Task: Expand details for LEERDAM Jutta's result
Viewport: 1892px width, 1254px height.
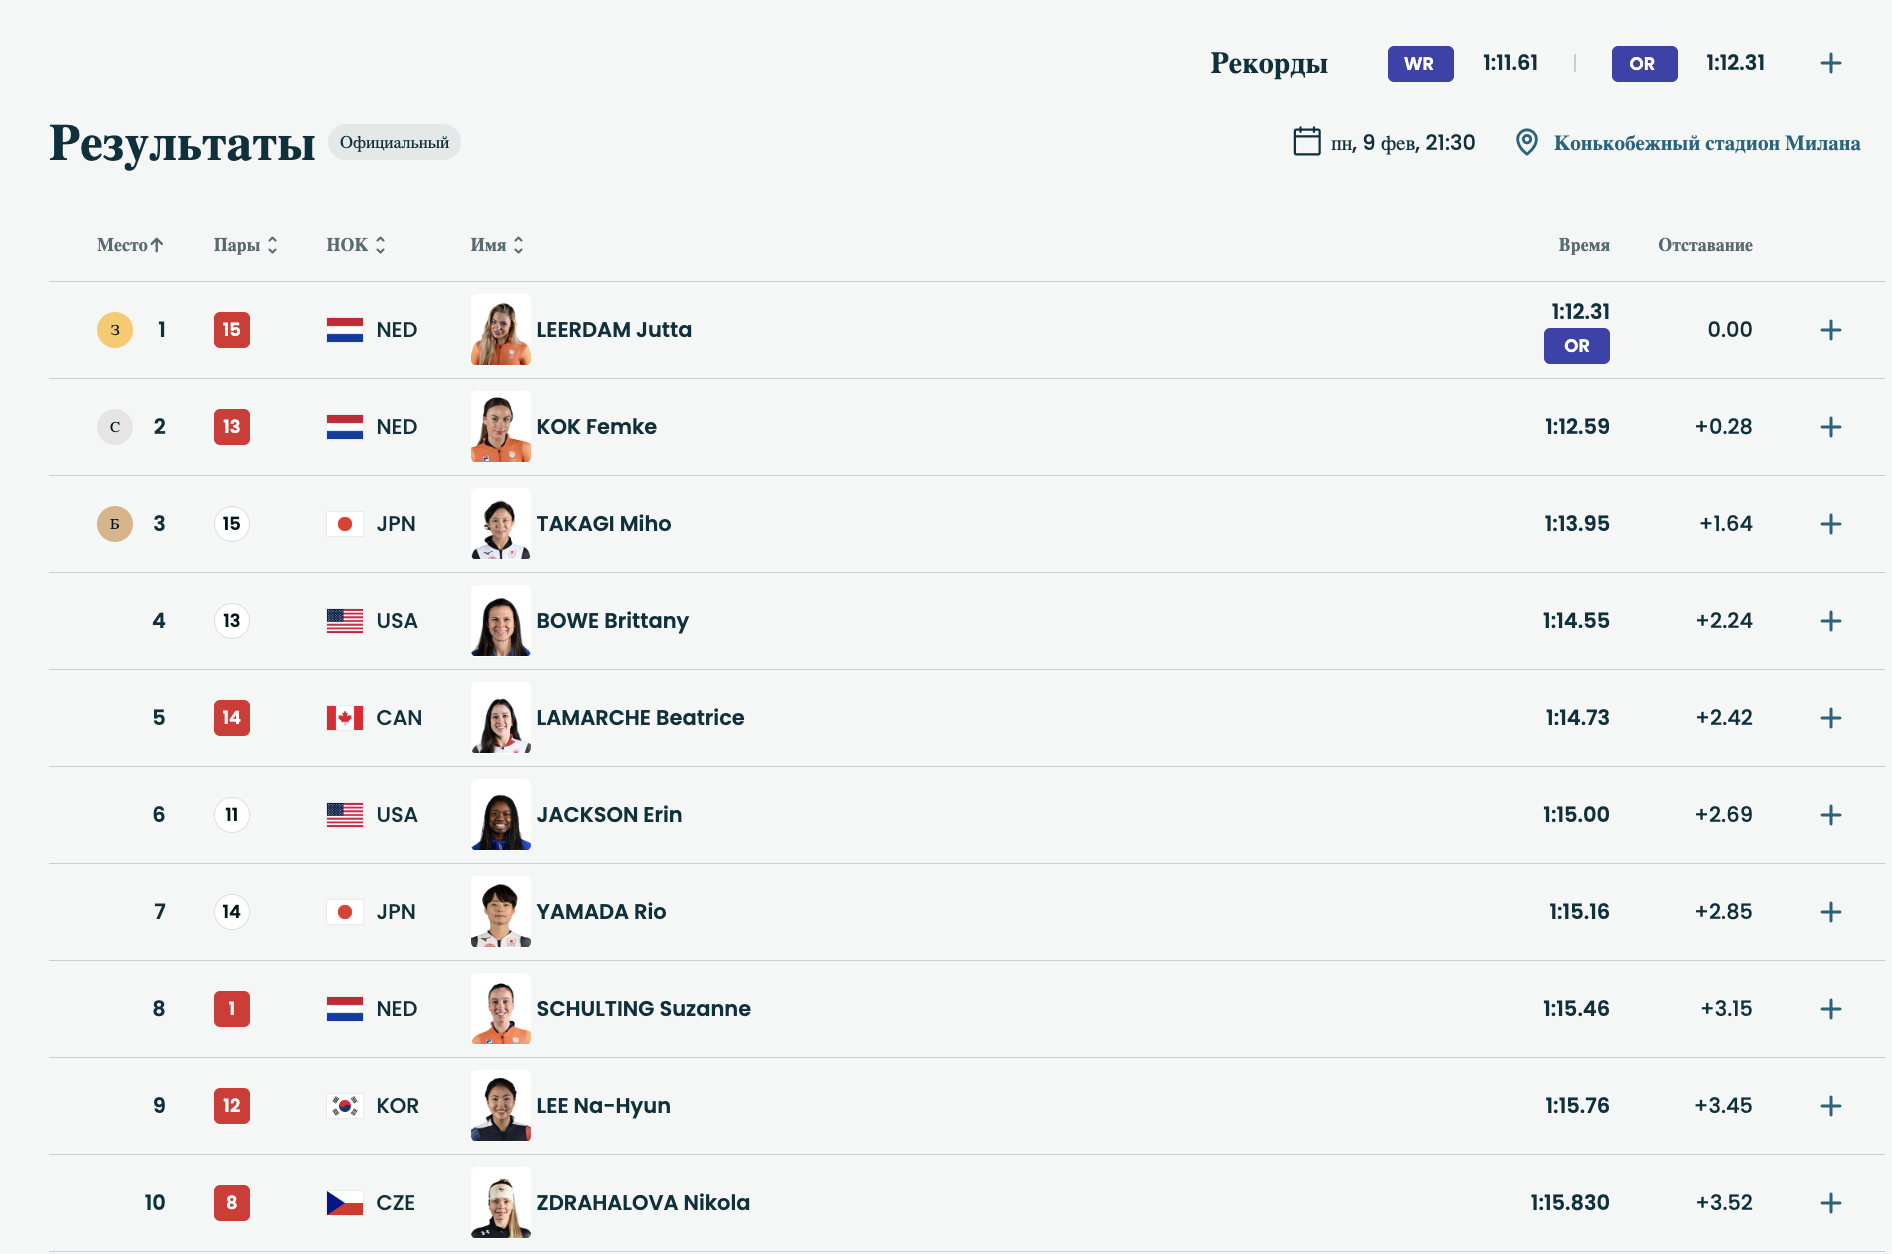Action: click(1830, 330)
